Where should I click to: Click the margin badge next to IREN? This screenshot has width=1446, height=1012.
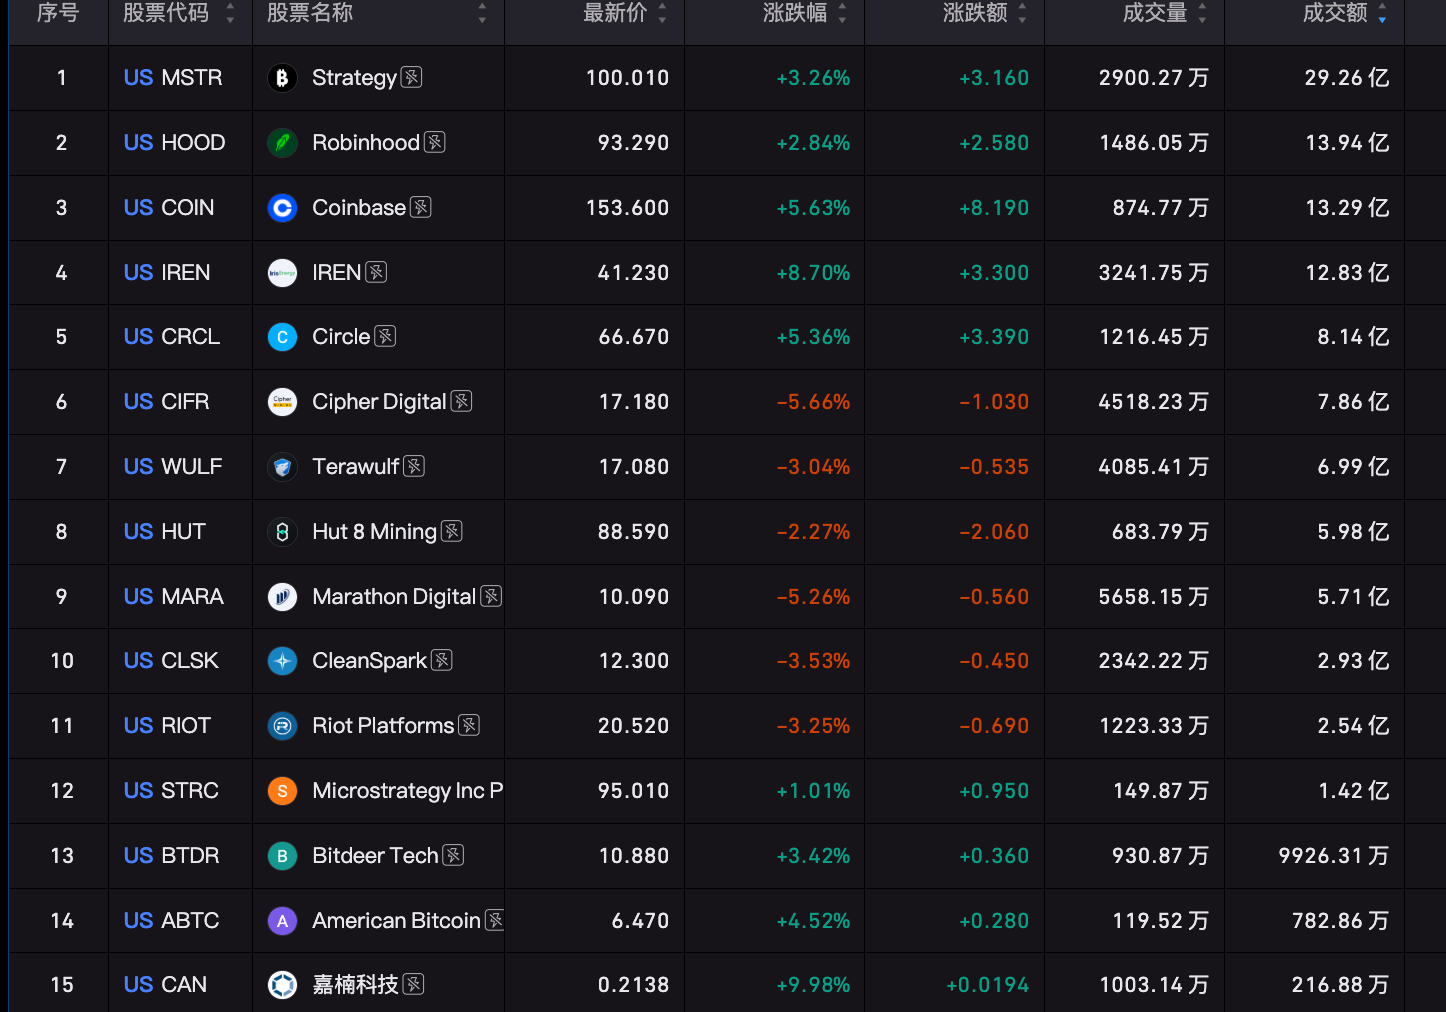376,272
